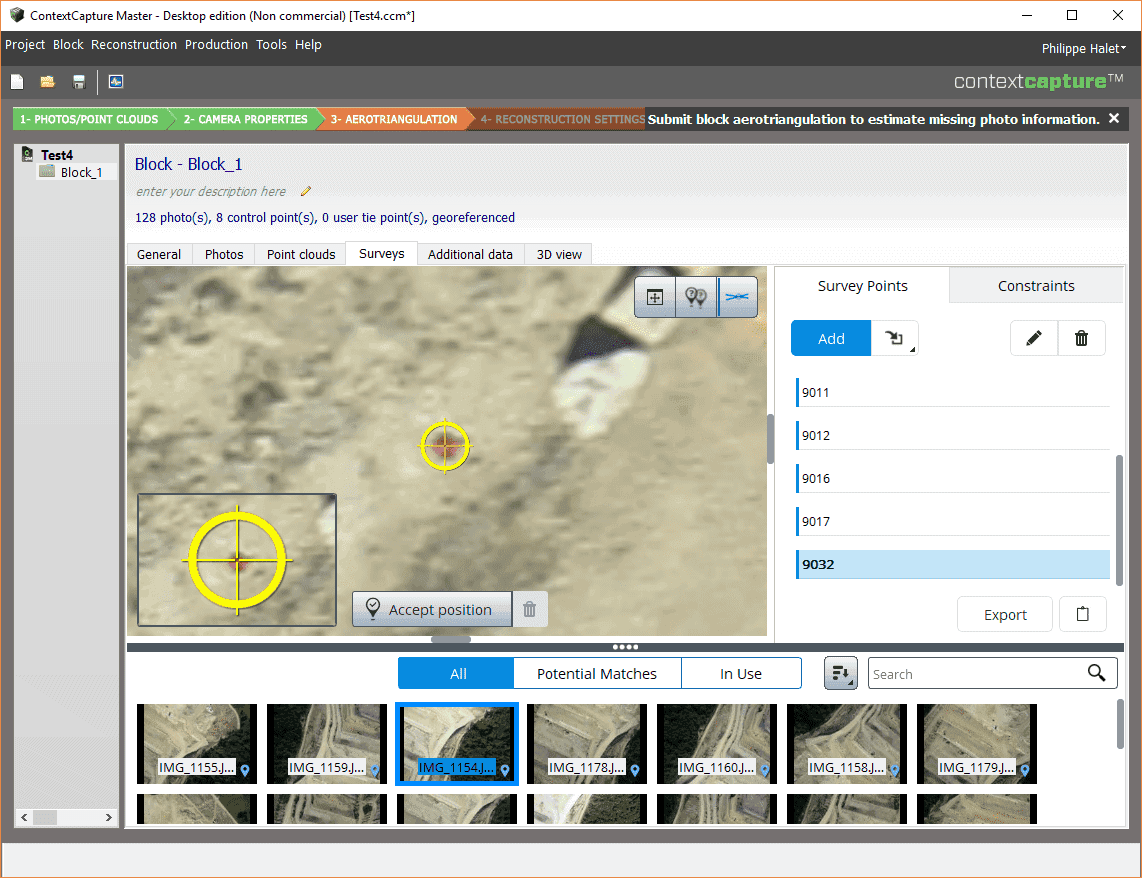The width and height of the screenshot is (1142, 878).
Task: Click the clipboard icon beside Export
Action: (1082, 615)
